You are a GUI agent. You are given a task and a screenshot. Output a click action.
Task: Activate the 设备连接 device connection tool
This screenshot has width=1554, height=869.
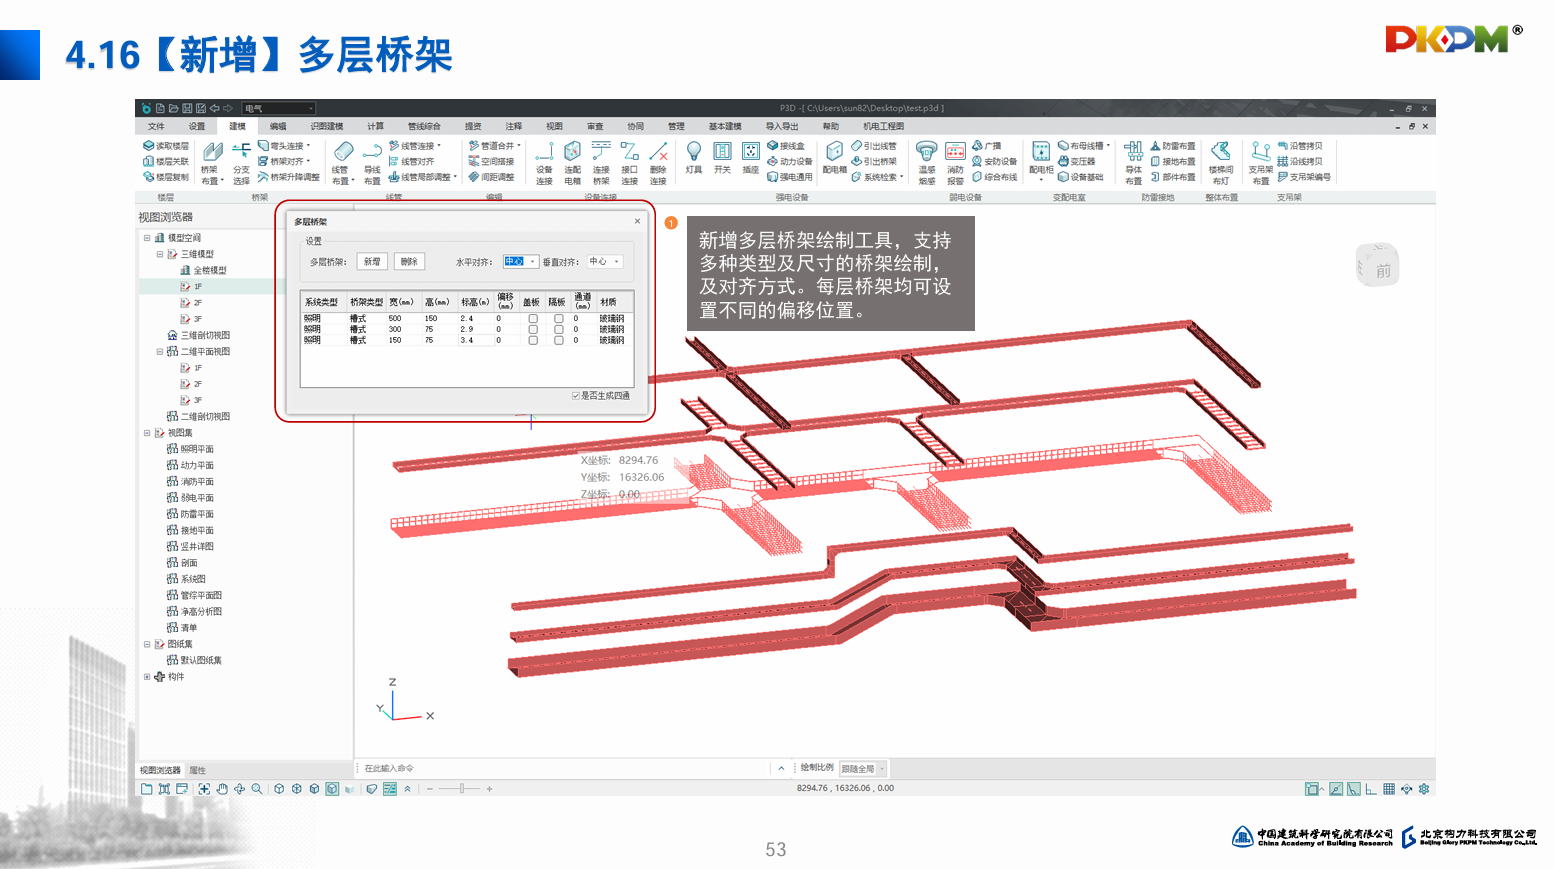tap(544, 162)
